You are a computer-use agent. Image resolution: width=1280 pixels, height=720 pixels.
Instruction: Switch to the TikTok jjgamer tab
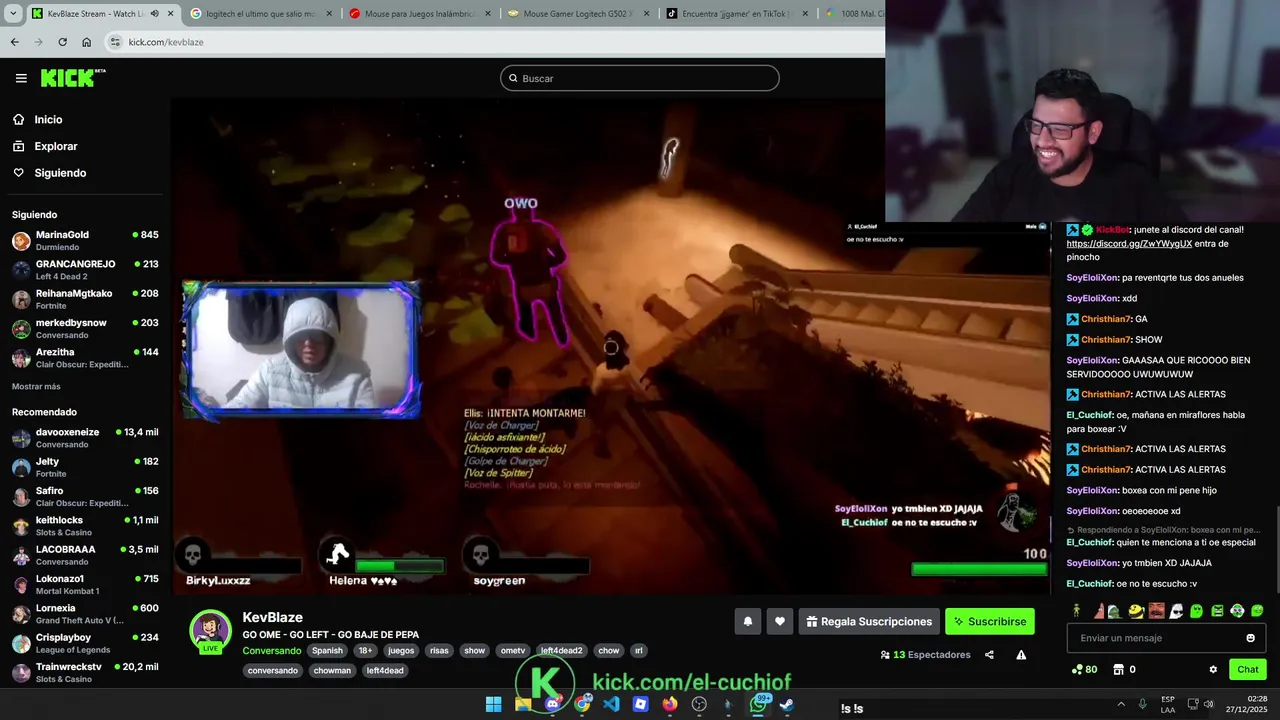735,14
